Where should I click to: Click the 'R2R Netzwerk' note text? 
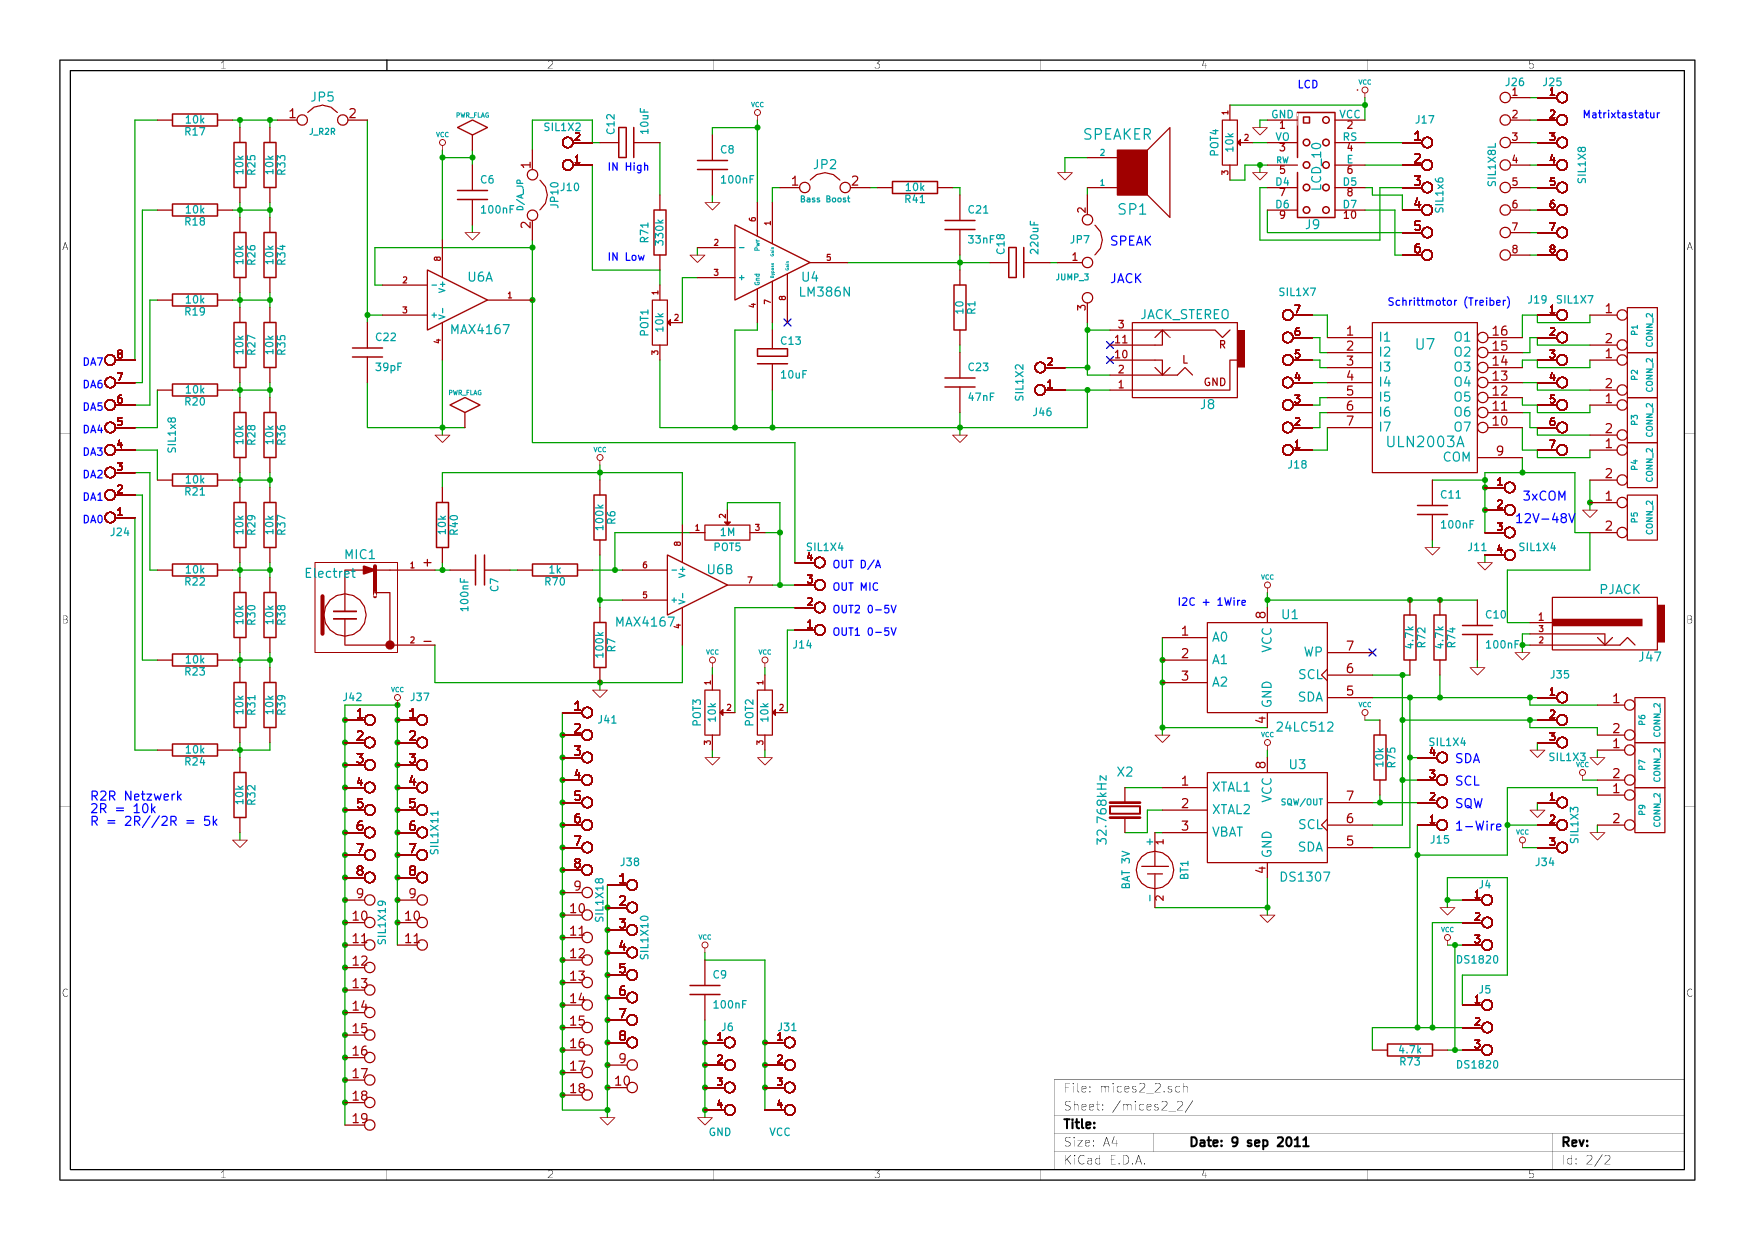[137, 796]
